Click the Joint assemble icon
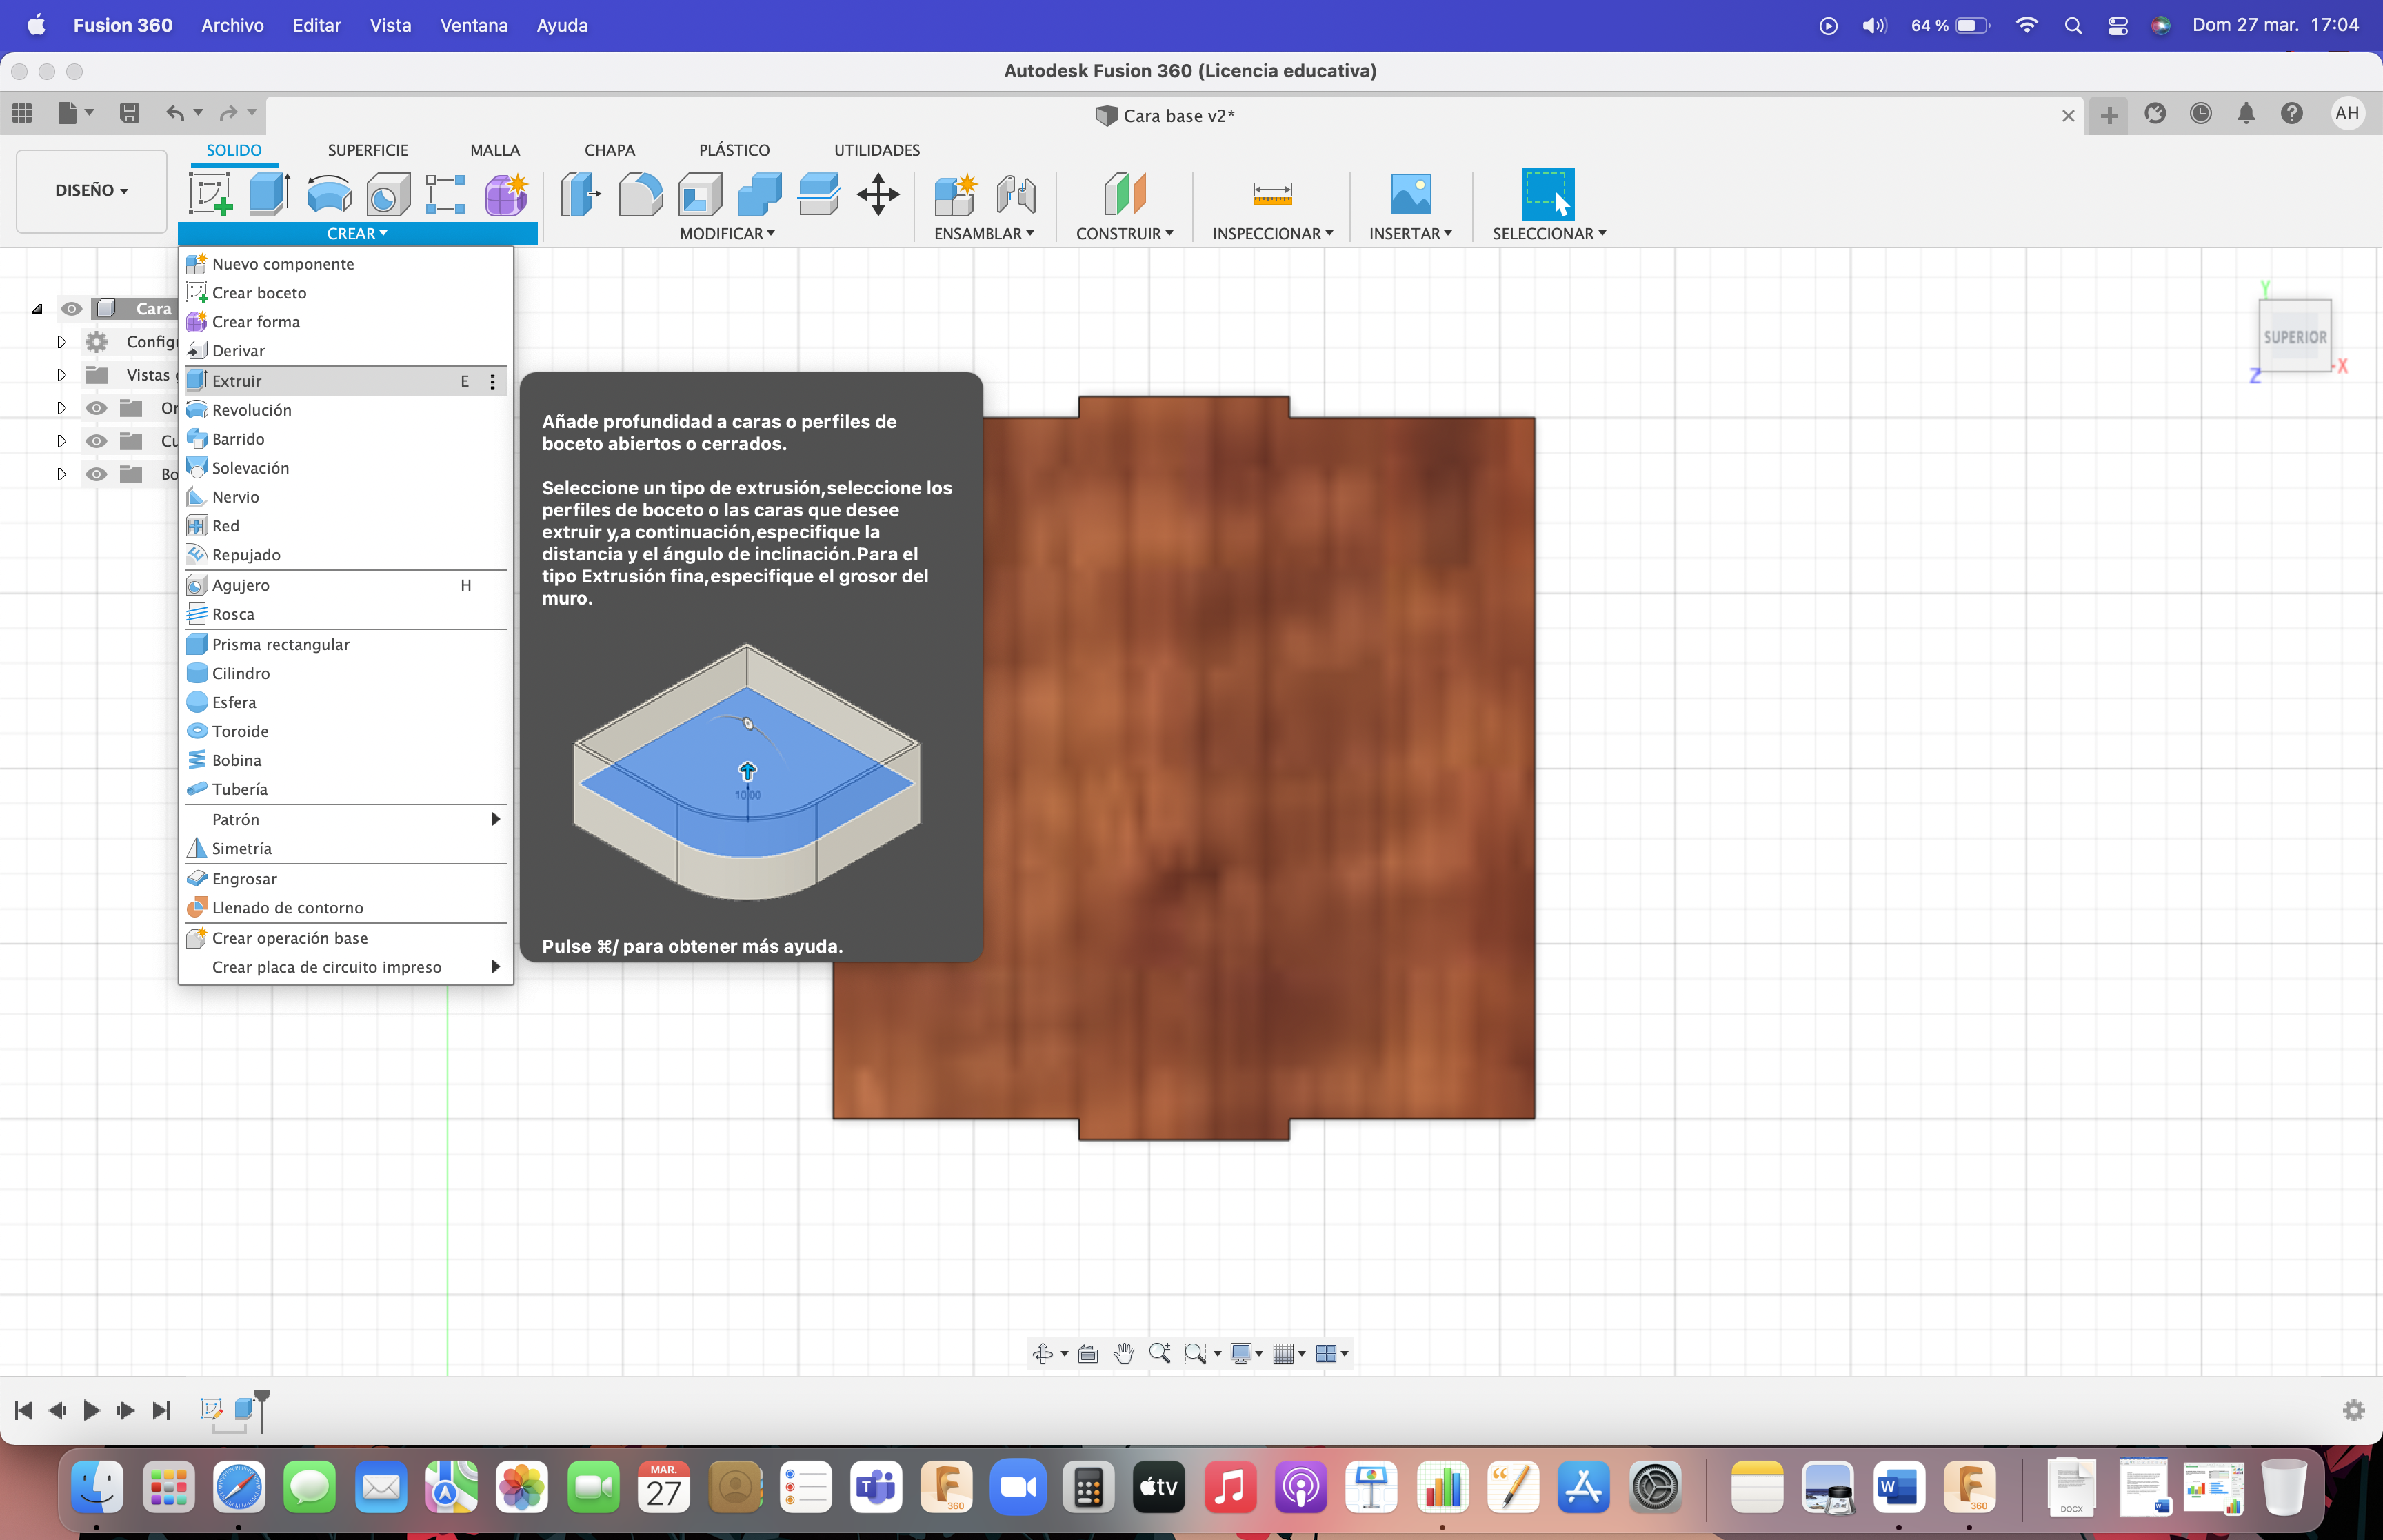The width and height of the screenshot is (2383, 1540). coord(1015,194)
